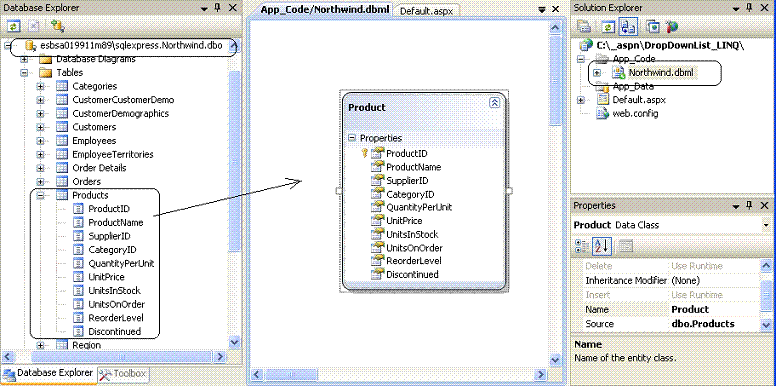Click the Employees table icon

tap(62, 141)
